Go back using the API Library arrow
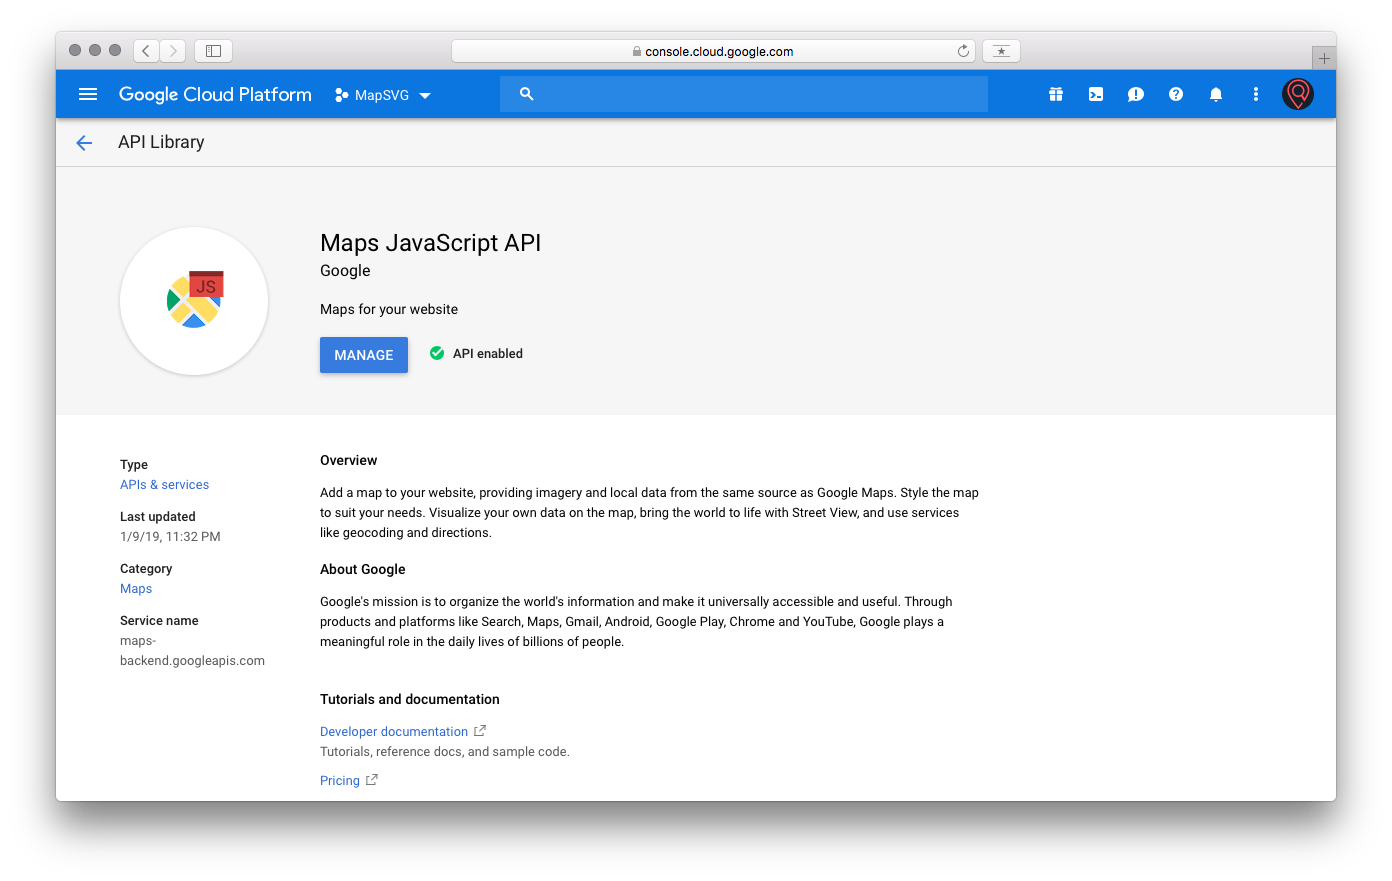Viewport: 1392px width, 881px height. [x=84, y=143]
